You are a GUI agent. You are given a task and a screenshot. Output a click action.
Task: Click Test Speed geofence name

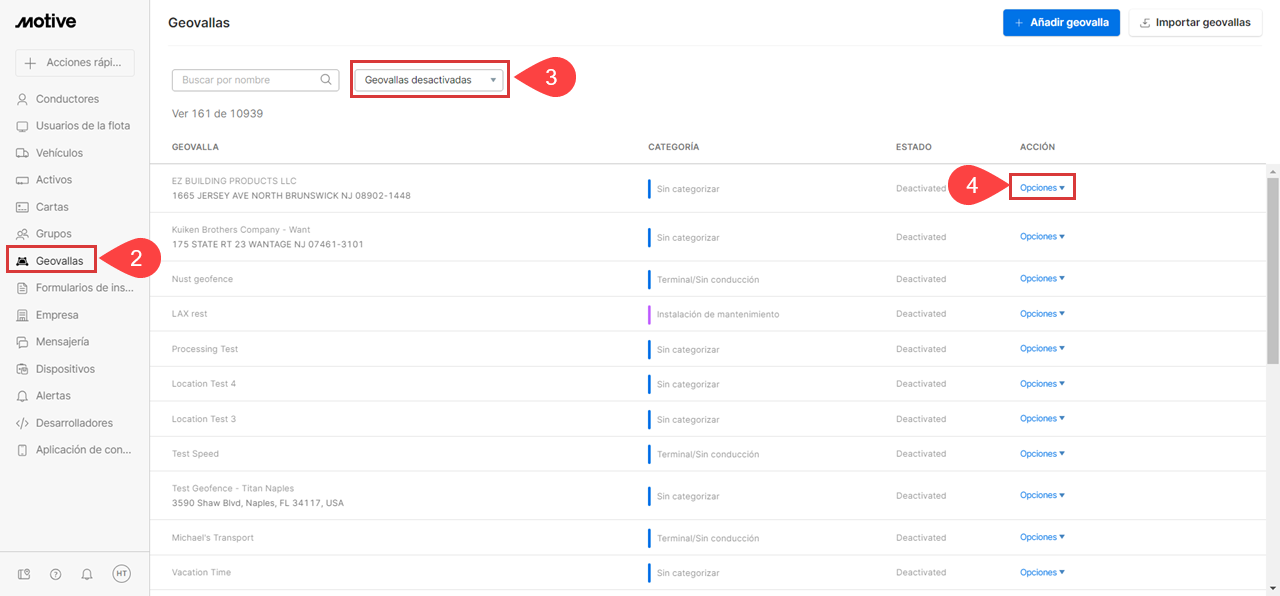[x=195, y=454]
